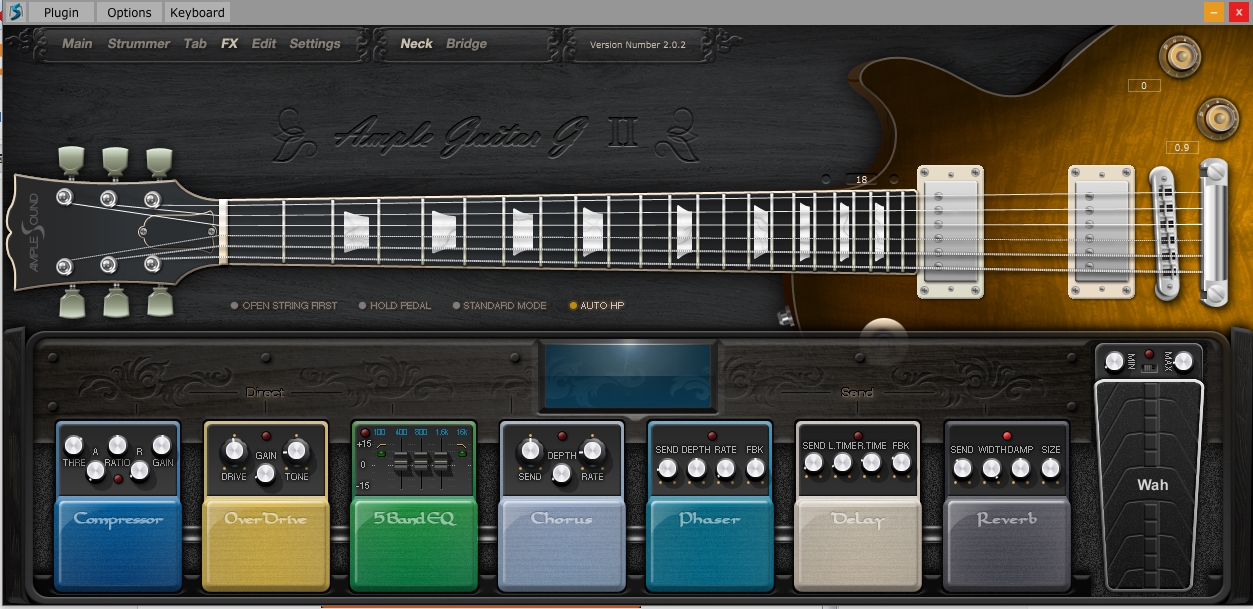Click the lower guitar body knob
The image size is (1253, 609).
click(x=1217, y=118)
